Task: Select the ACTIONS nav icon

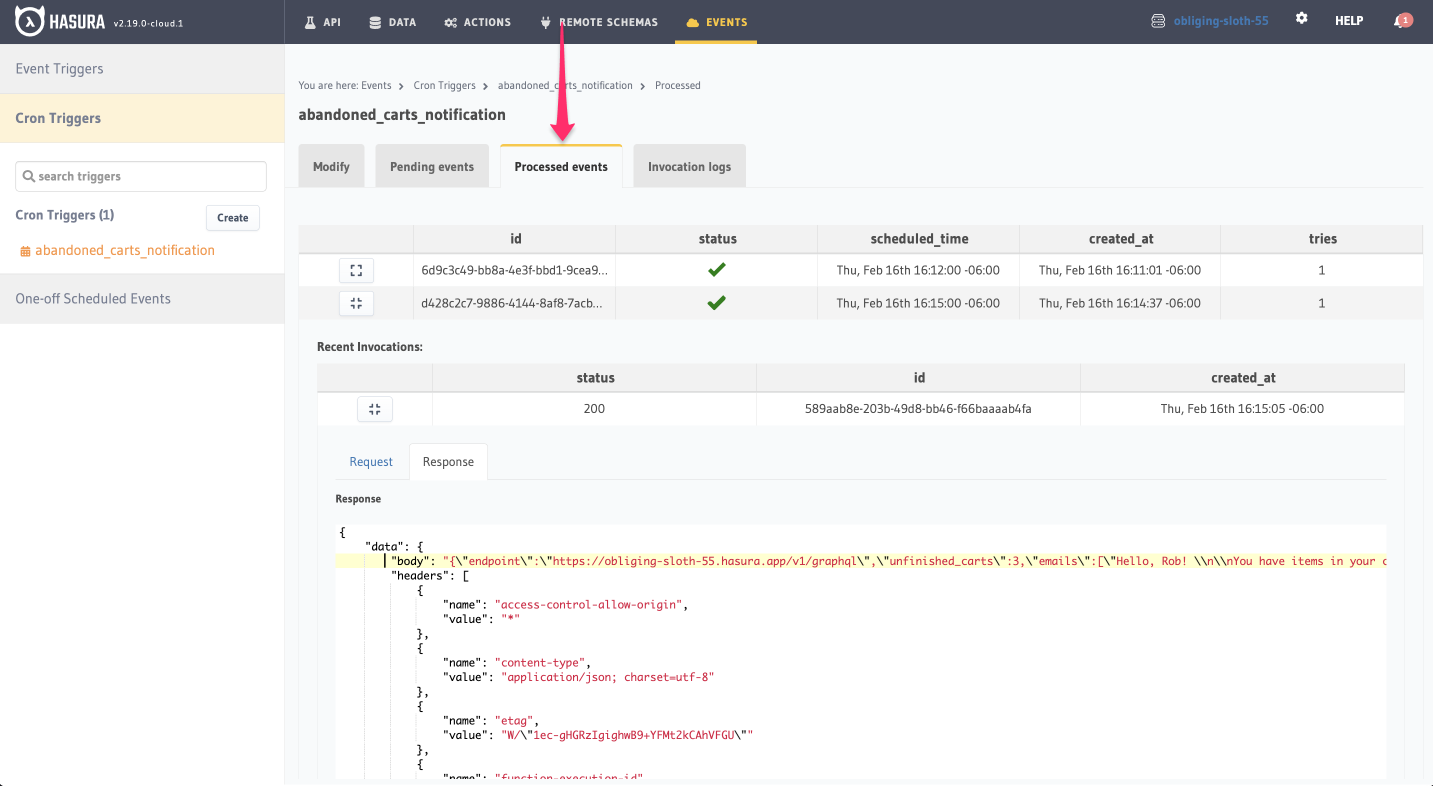Action: 453,20
